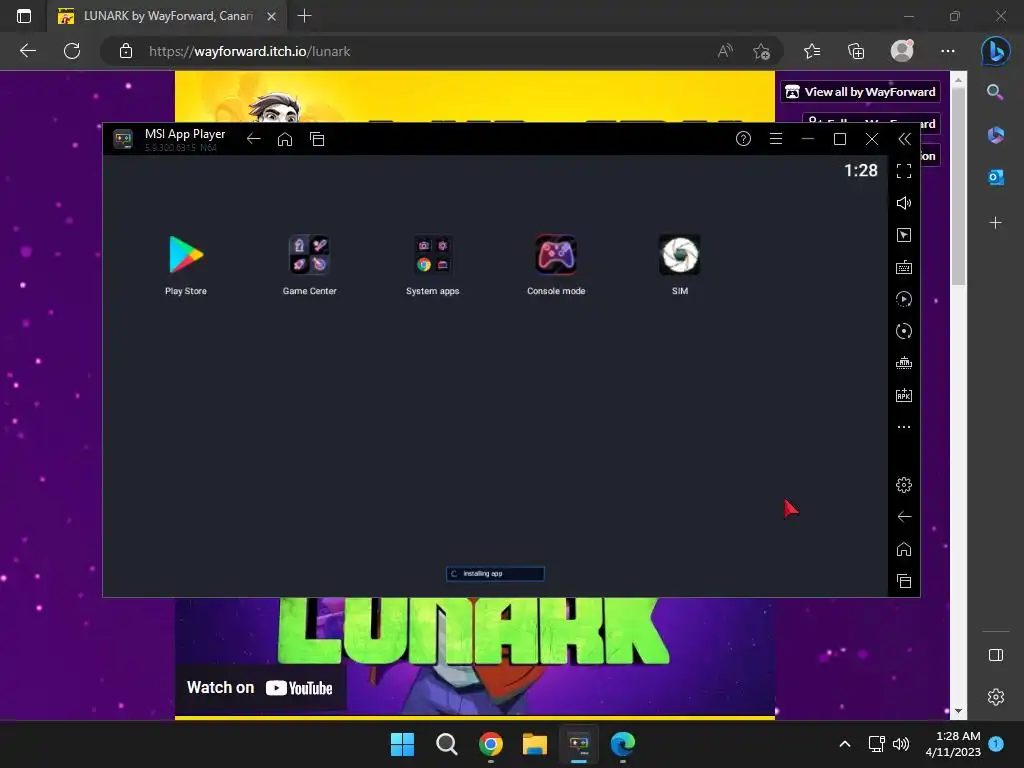Open App Player settings gear
This screenshot has height=768, width=1024.
[x=904, y=485]
